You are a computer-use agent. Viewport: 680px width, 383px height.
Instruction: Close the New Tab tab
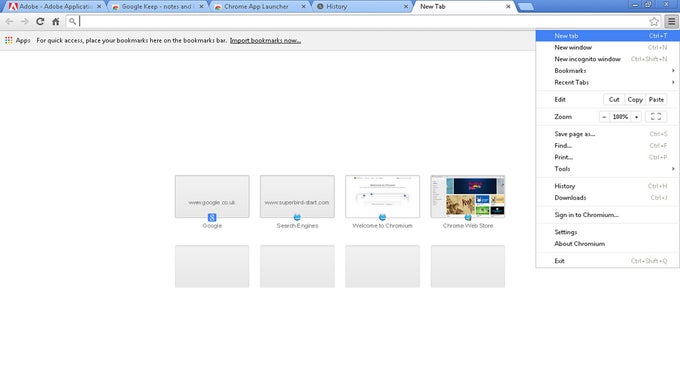508,7
